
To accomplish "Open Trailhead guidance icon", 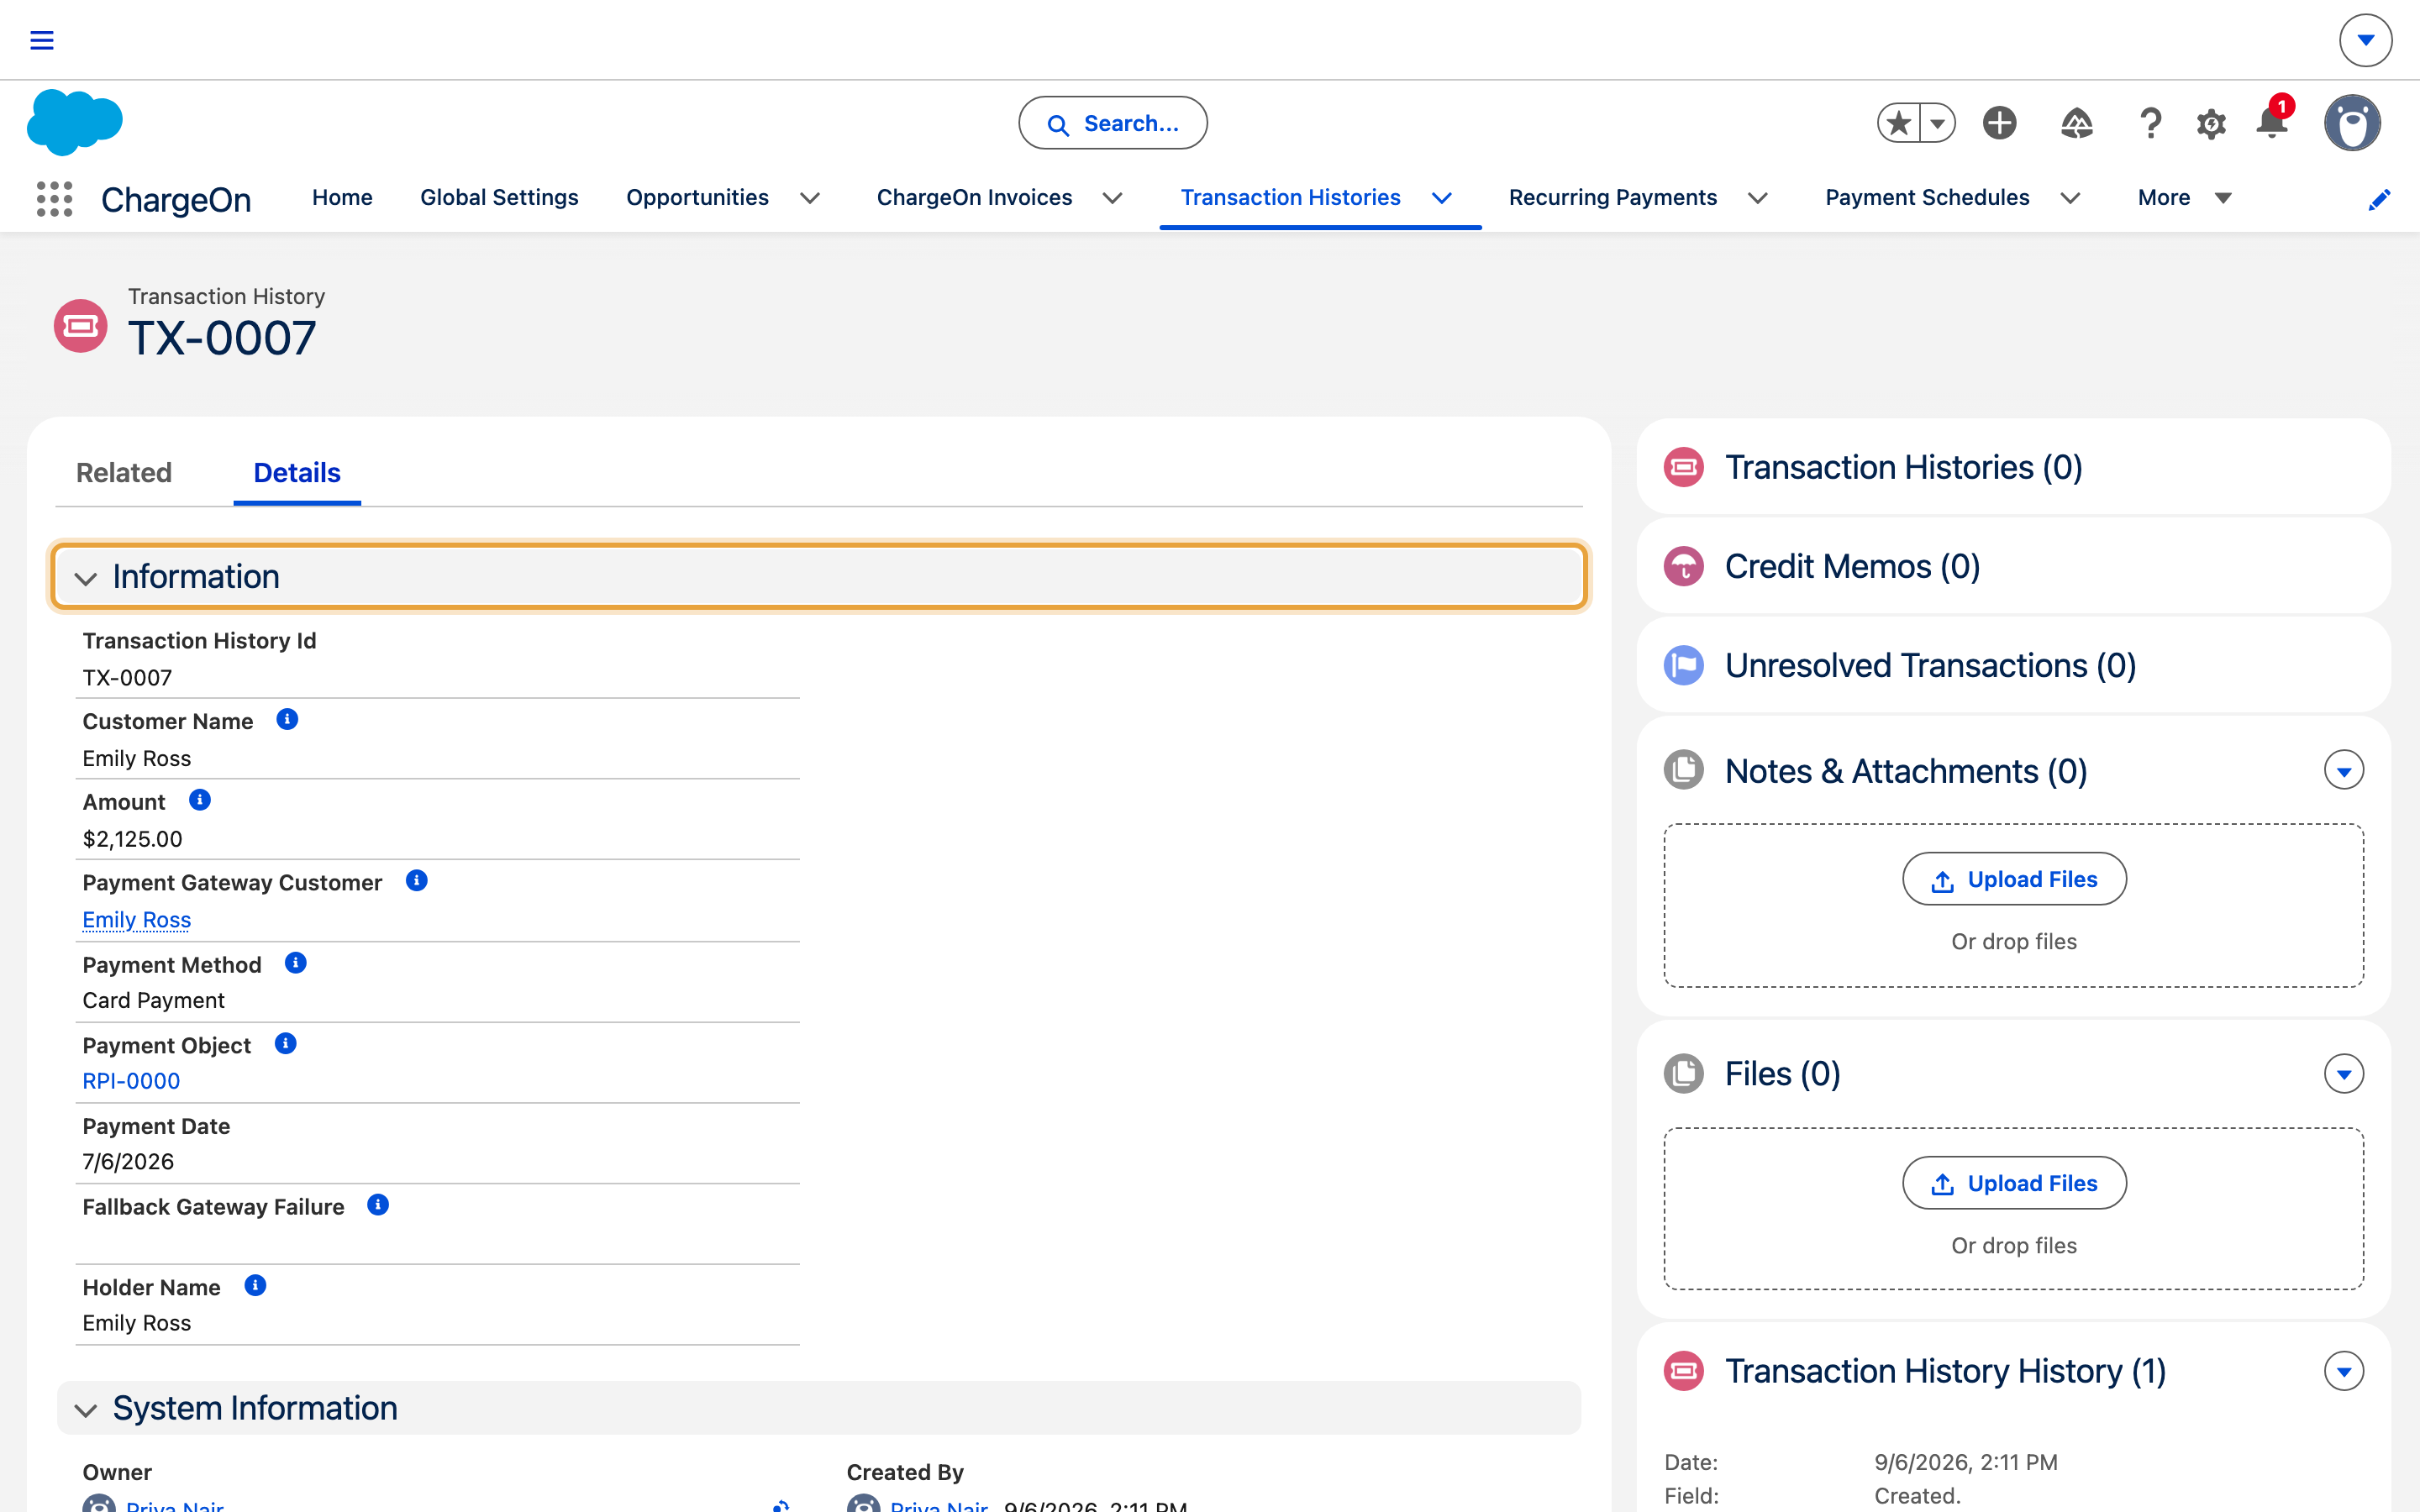I will (x=2077, y=123).
